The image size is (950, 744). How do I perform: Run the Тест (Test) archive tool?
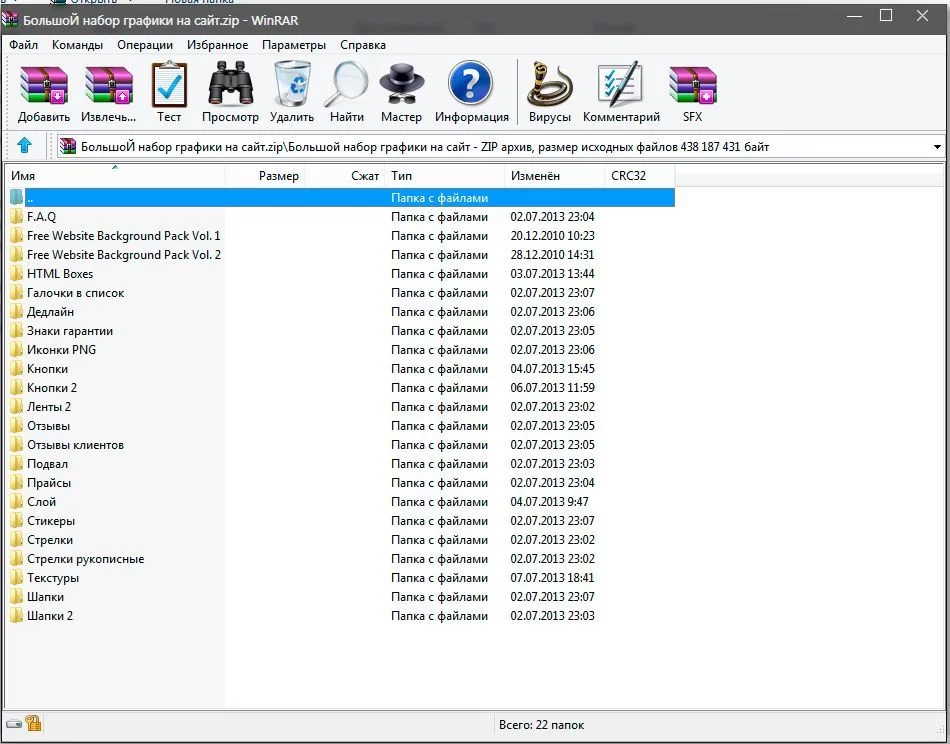click(169, 86)
